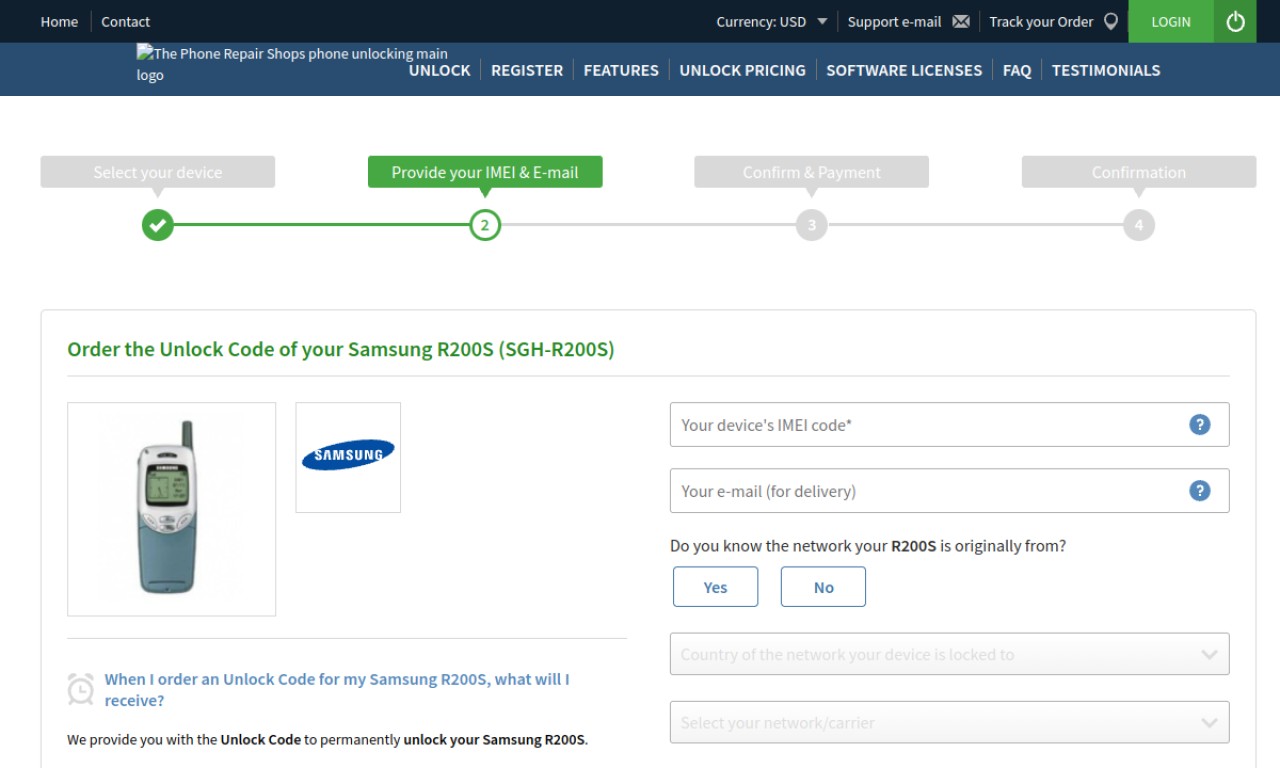The width and height of the screenshot is (1280, 768).
Task: Open e-mail field help question mark
Action: pos(1200,491)
